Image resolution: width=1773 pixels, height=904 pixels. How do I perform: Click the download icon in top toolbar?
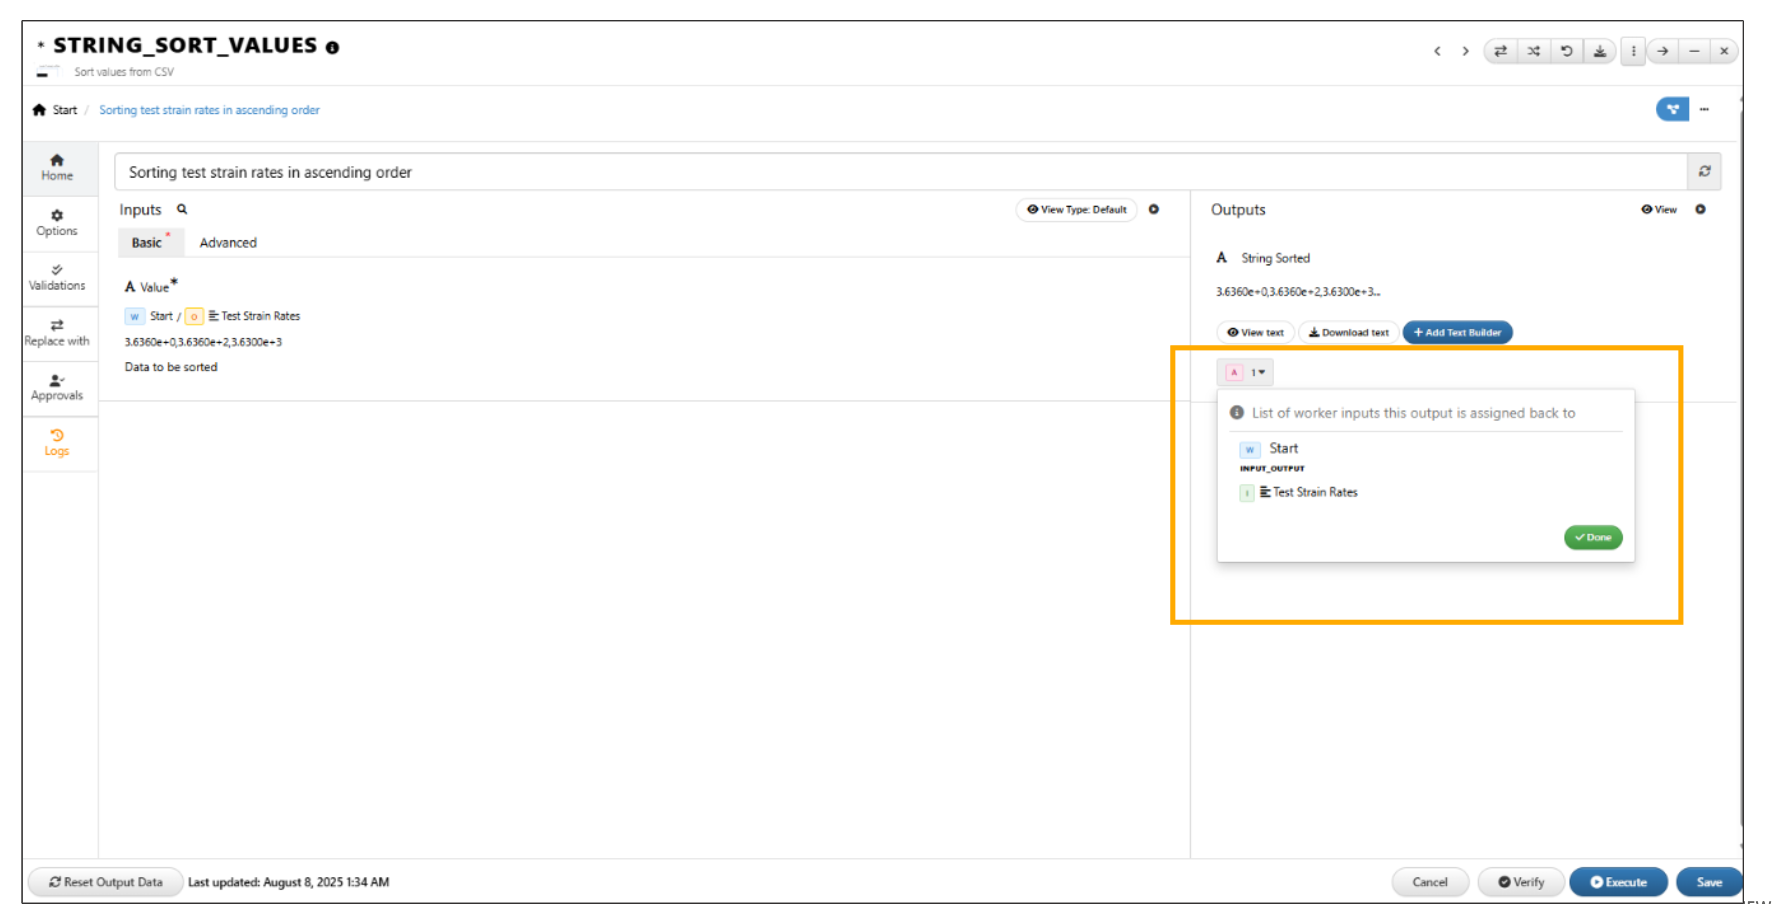tap(1599, 51)
